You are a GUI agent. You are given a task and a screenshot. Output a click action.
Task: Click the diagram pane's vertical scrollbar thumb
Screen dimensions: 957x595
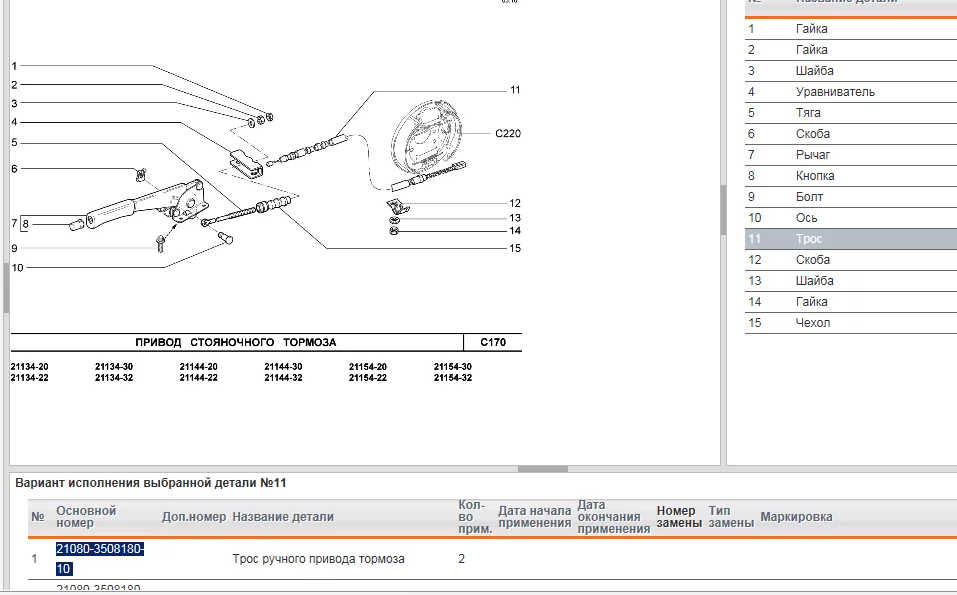723,210
